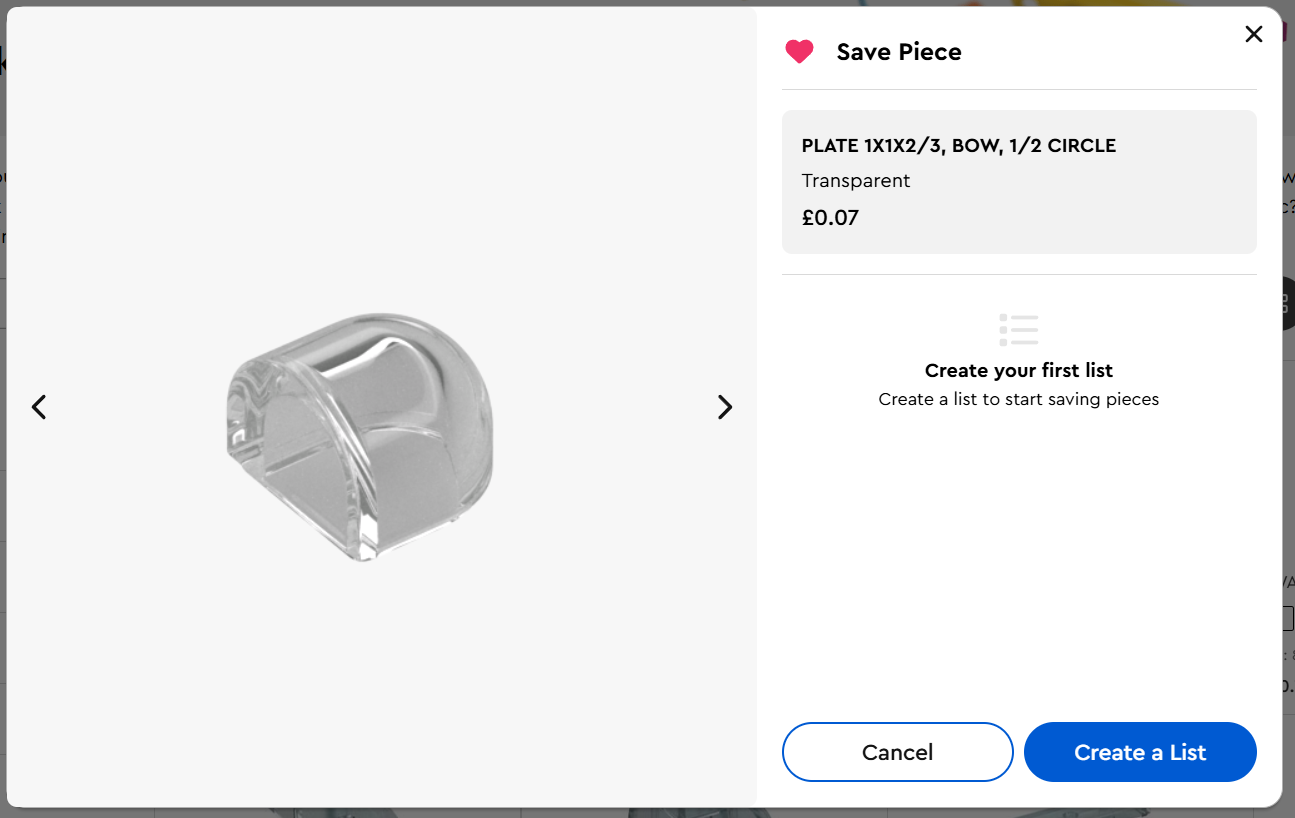This screenshot has width=1295, height=818.
Task: Advance to the next product image
Action: click(x=725, y=407)
